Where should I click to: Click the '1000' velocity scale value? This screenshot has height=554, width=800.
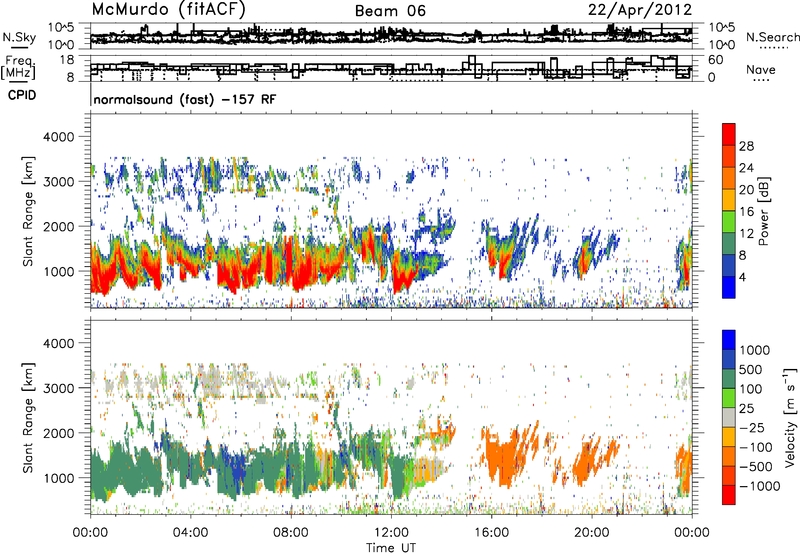[755, 350]
